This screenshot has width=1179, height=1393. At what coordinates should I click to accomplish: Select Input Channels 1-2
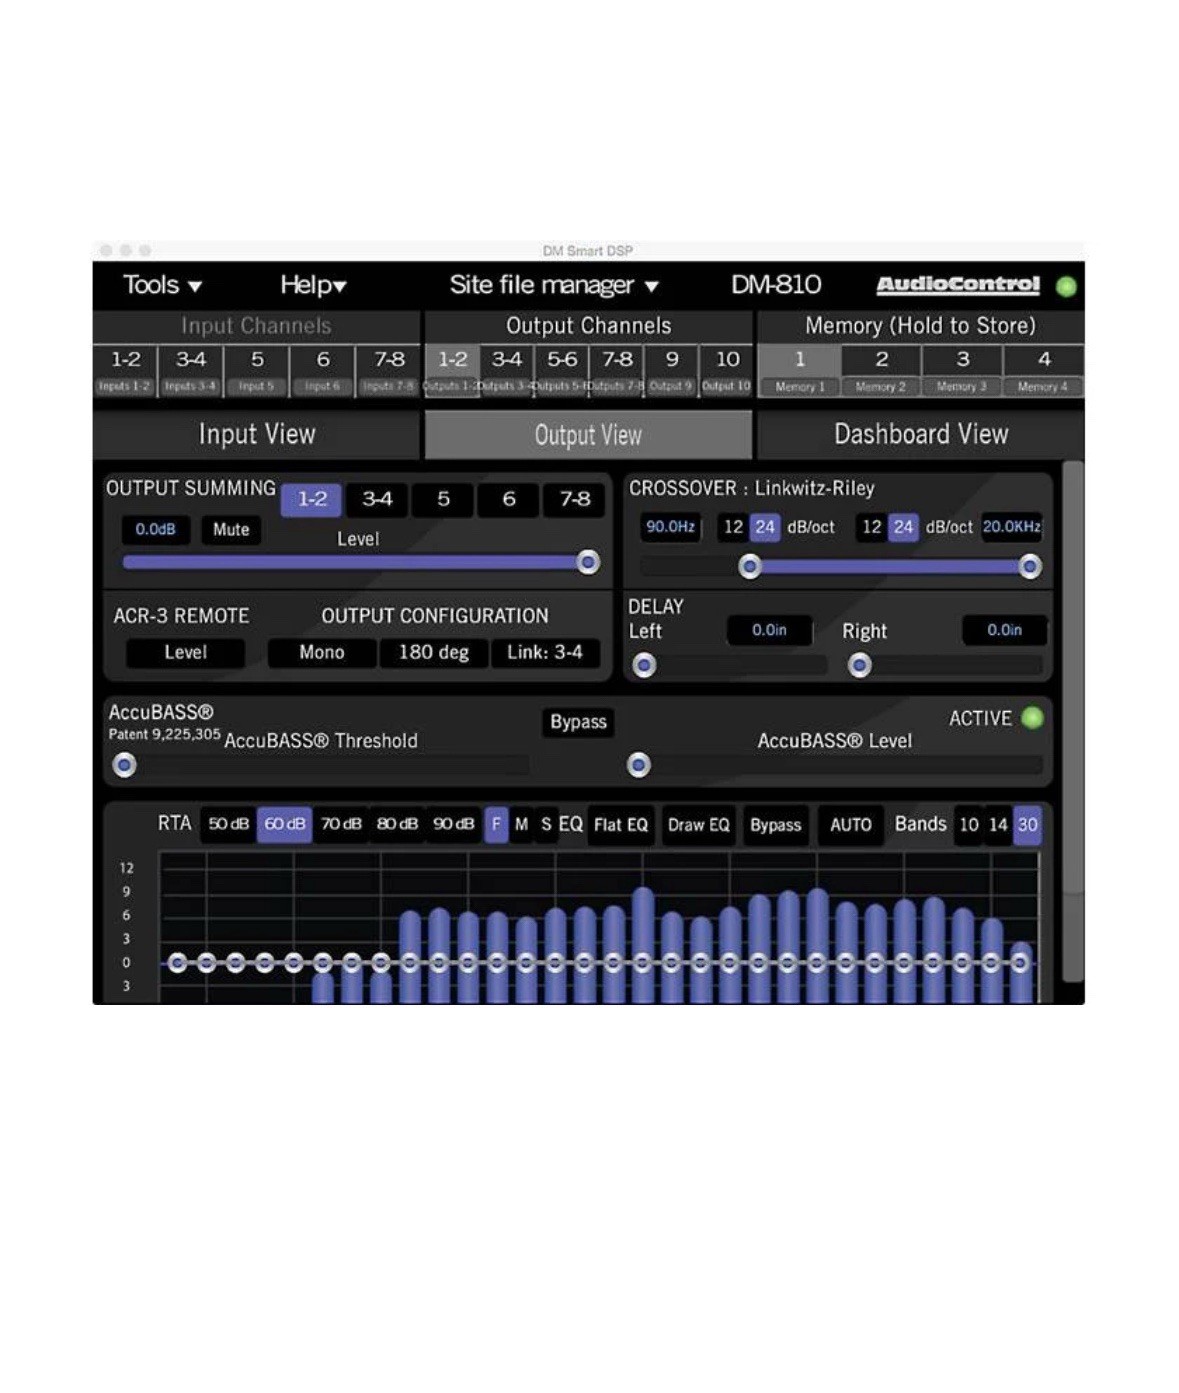125,371
